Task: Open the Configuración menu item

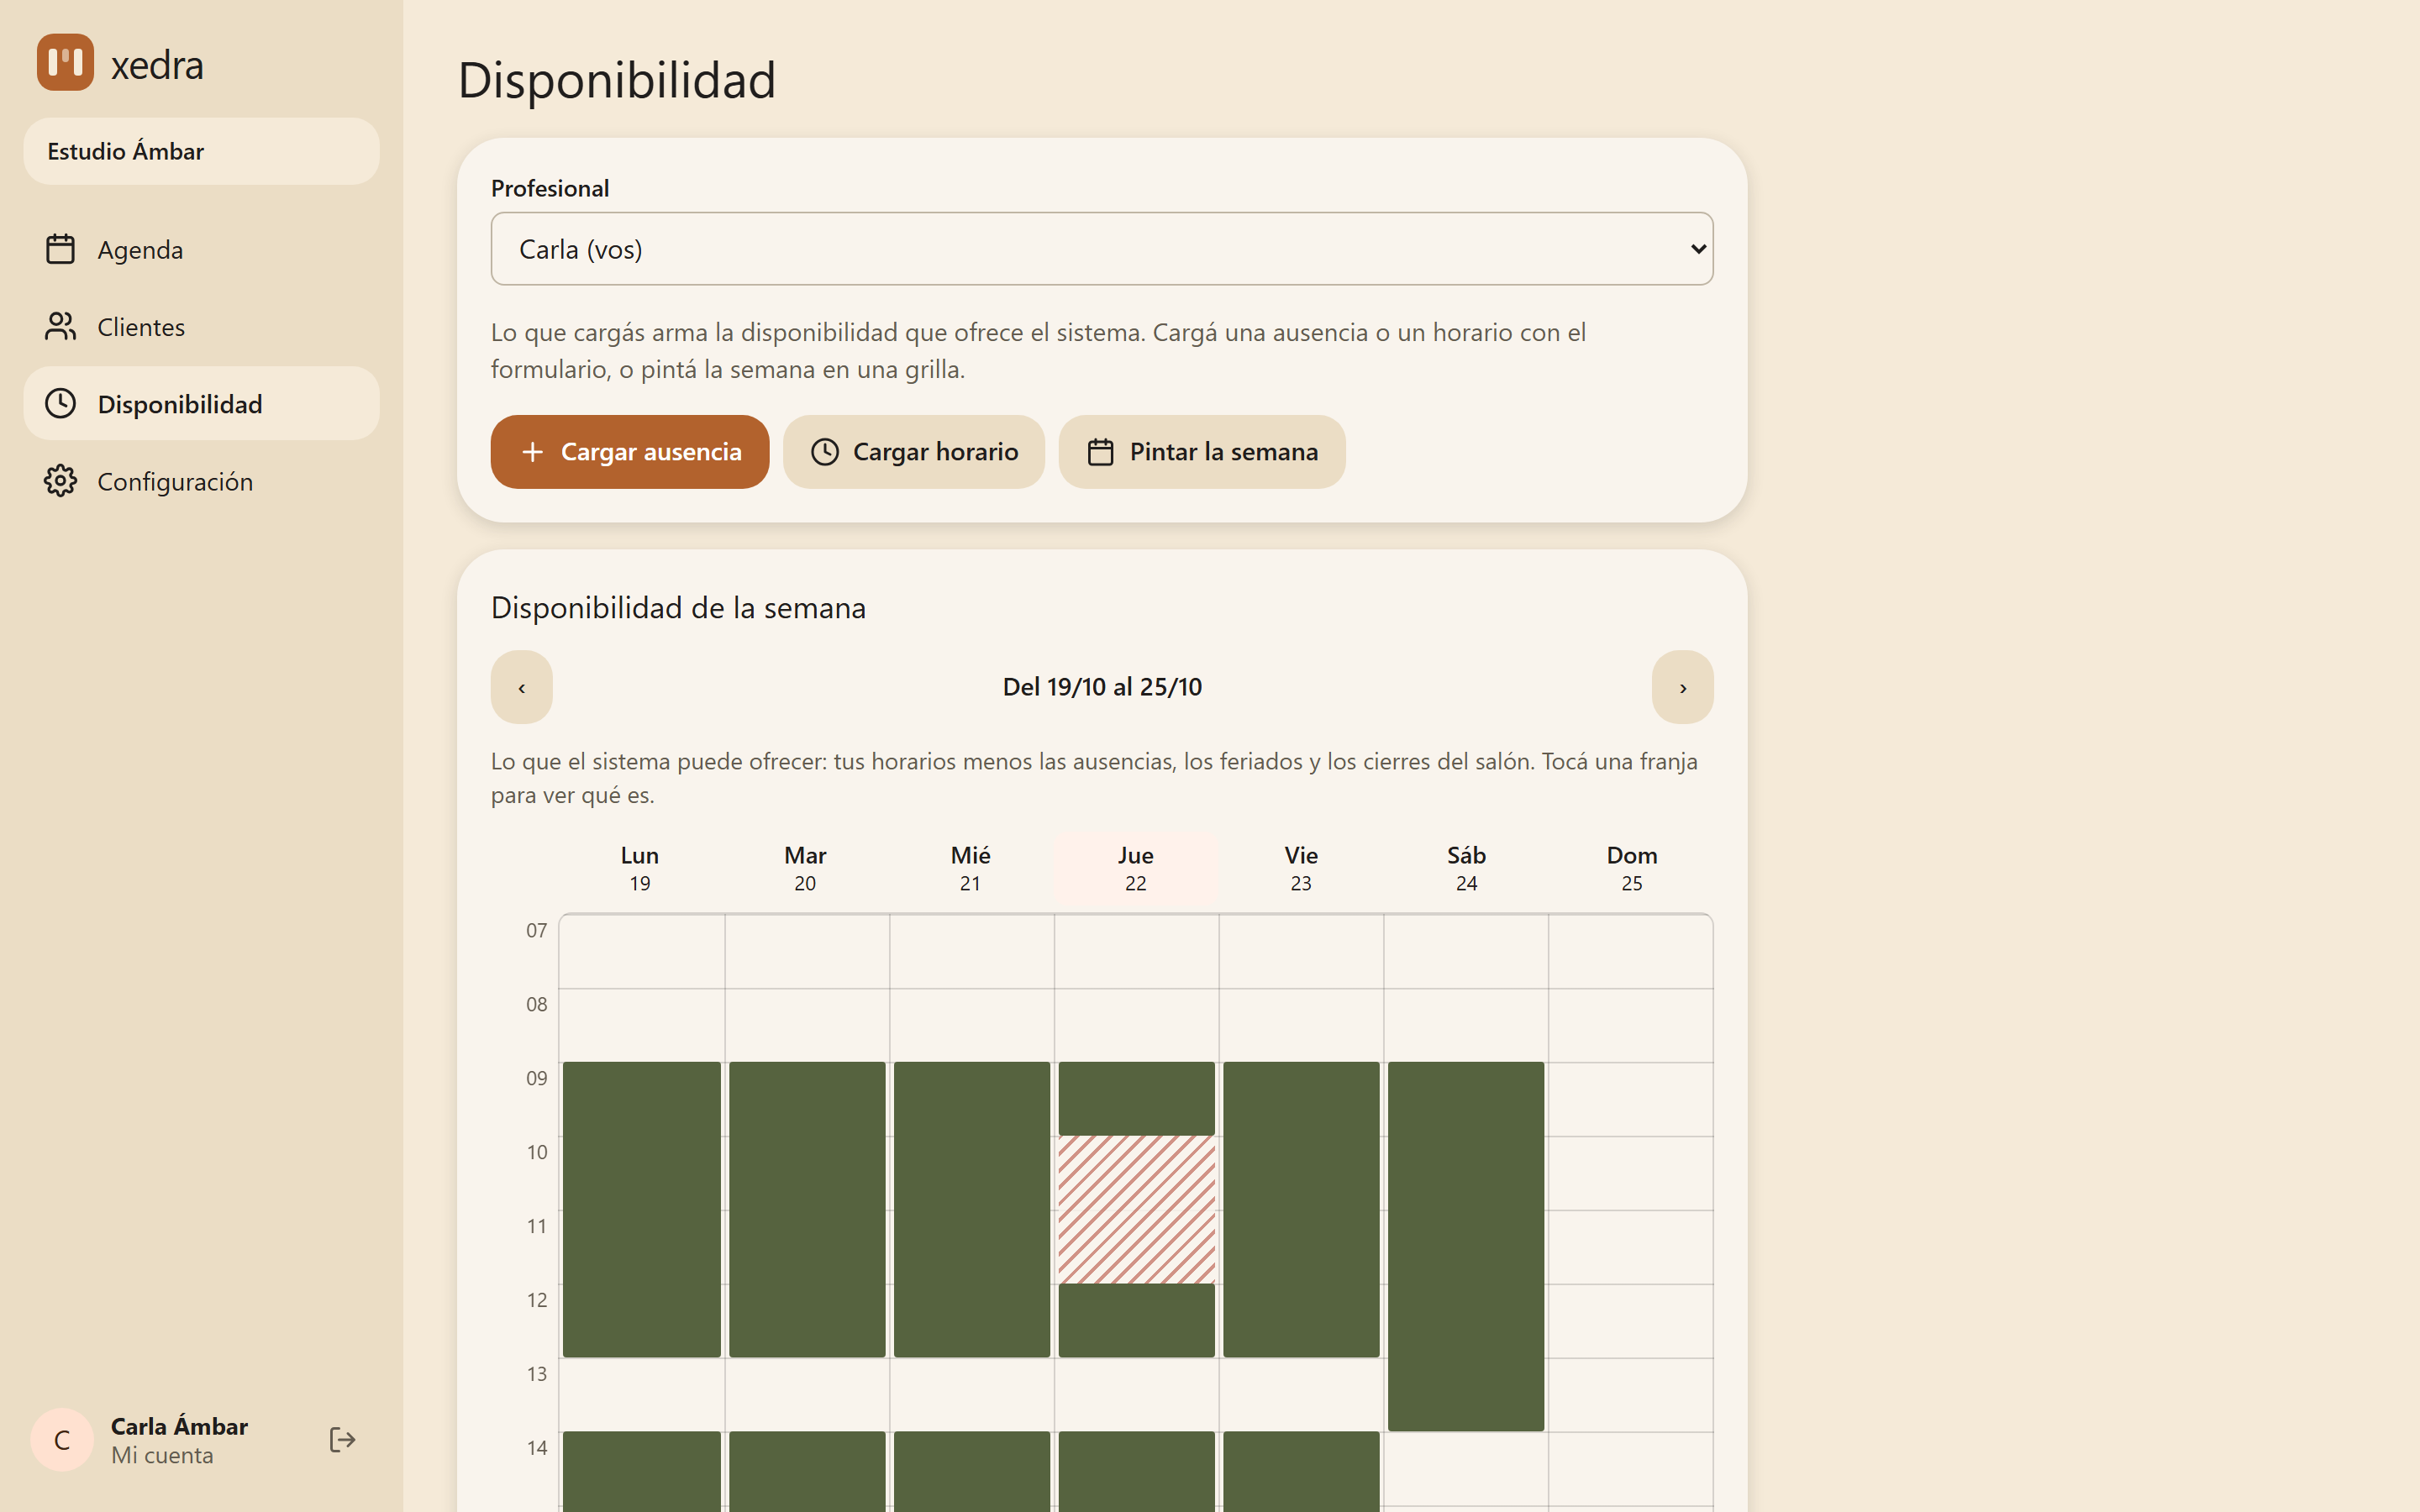Action: [201, 481]
